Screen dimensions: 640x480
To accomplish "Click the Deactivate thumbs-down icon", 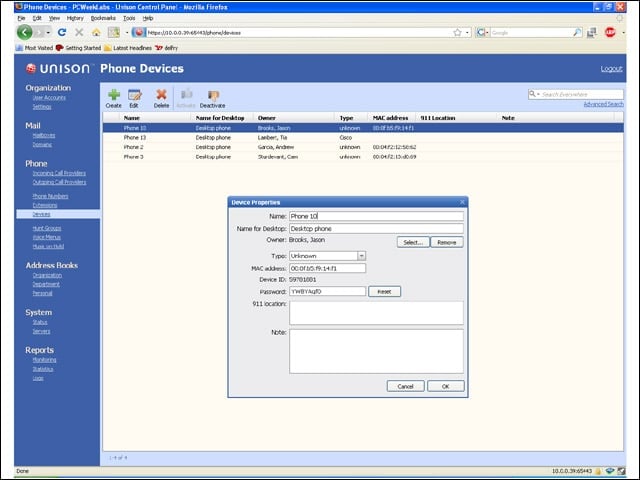I will point(213,95).
